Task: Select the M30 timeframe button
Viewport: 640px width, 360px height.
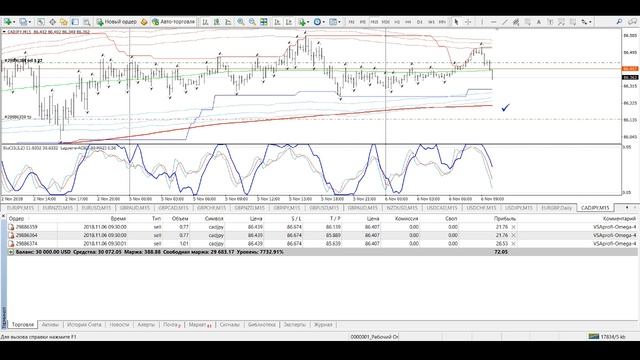Action: [385, 22]
